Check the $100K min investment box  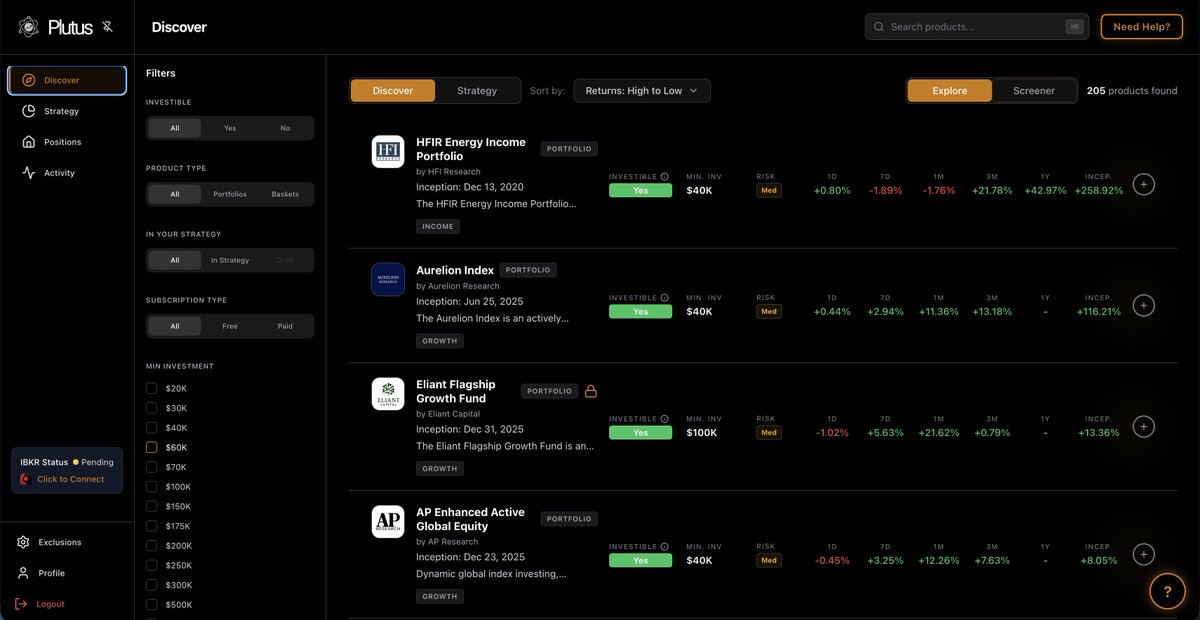click(x=151, y=486)
